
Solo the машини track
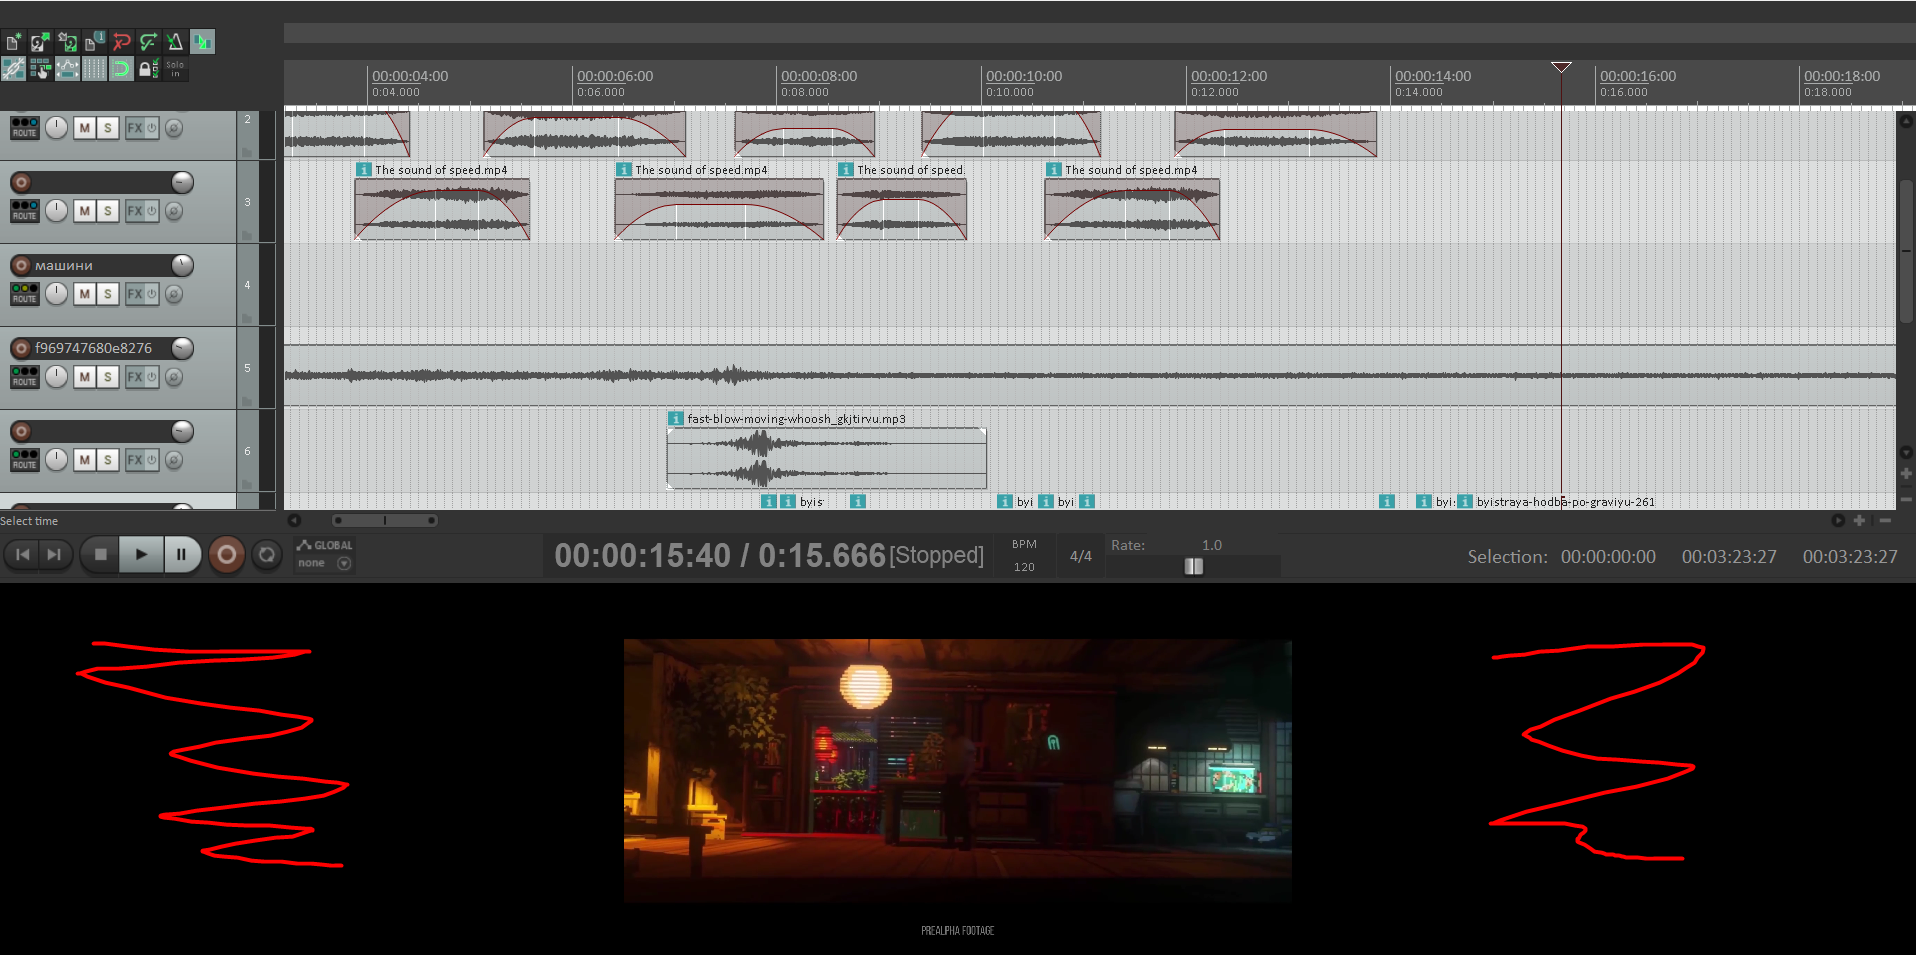coord(108,294)
